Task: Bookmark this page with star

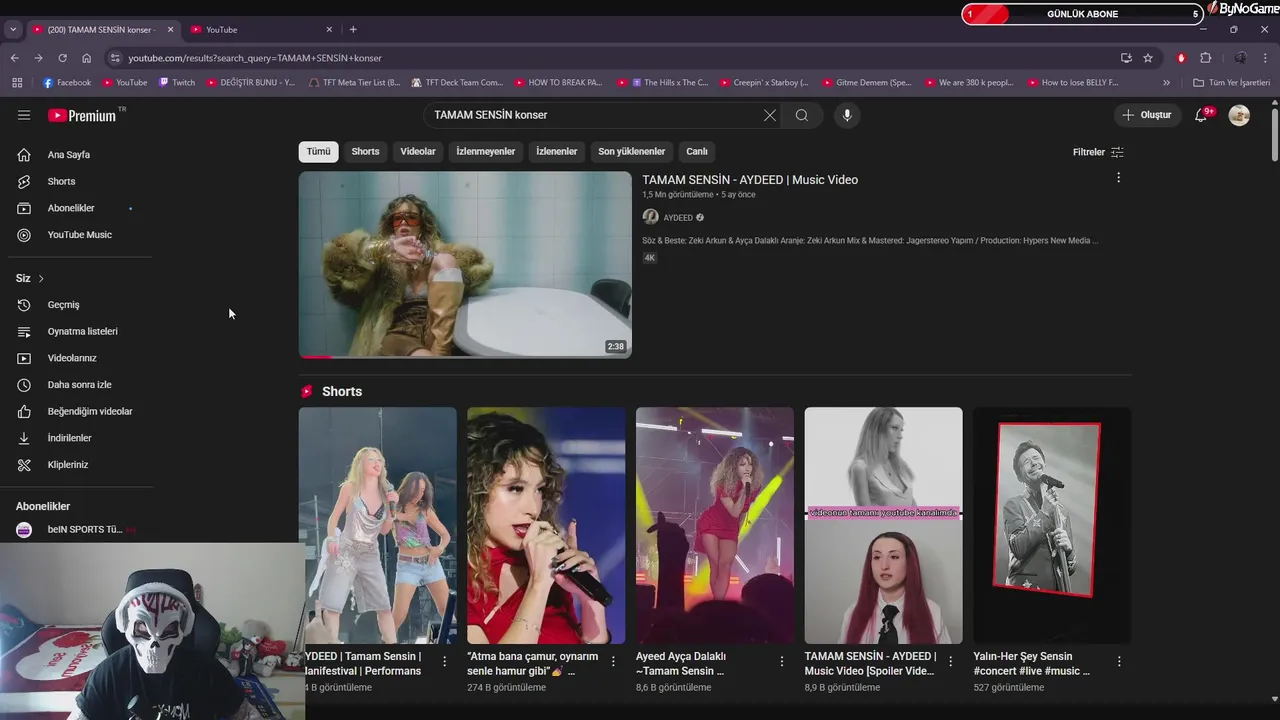Action: tap(1148, 58)
